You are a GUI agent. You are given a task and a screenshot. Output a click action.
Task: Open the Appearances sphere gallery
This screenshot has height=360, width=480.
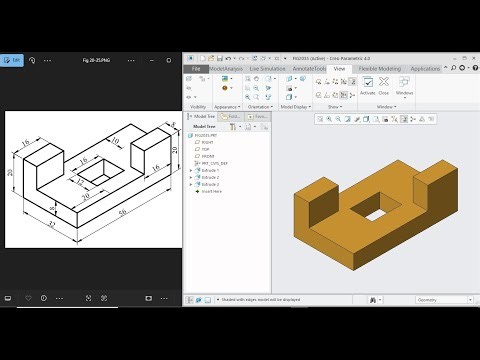click(x=225, y=88)
